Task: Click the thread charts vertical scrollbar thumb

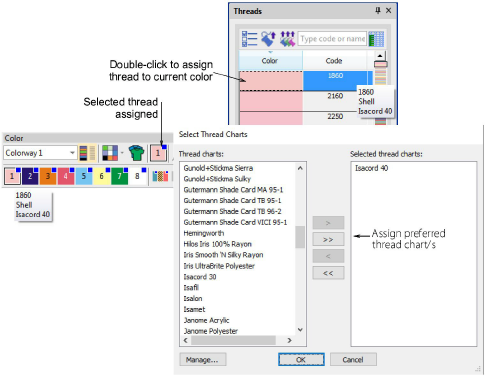Action: coord(300,237)
